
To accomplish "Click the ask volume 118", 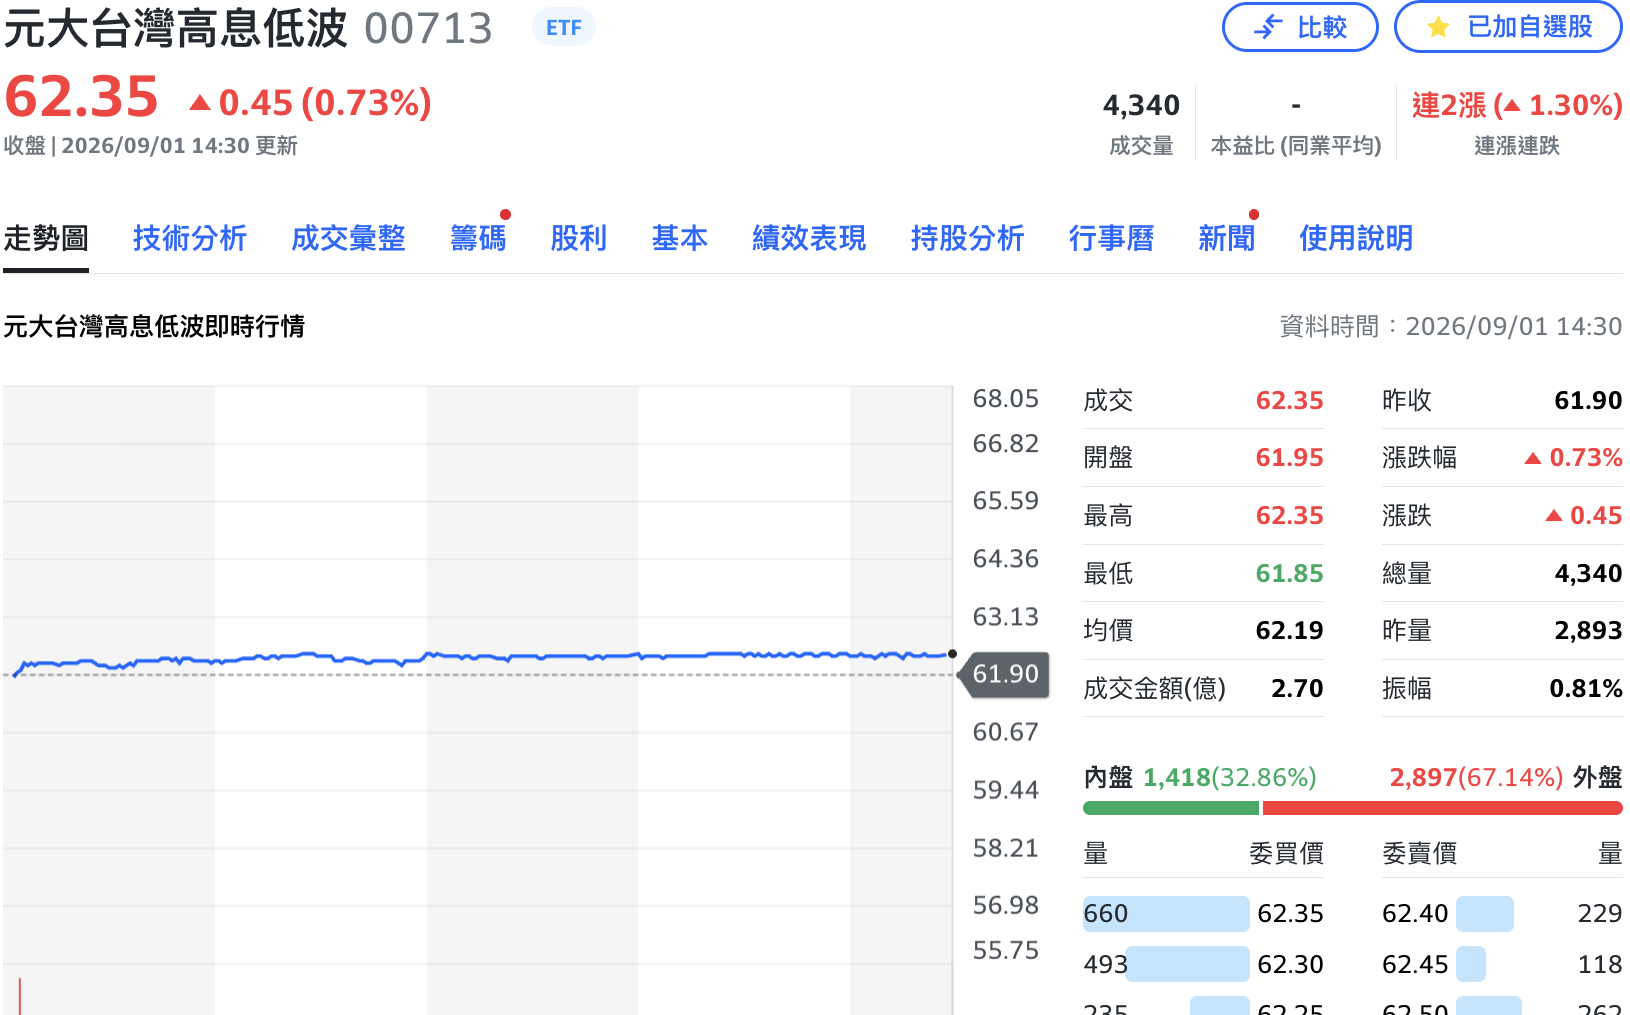I will coord(1600,965).
